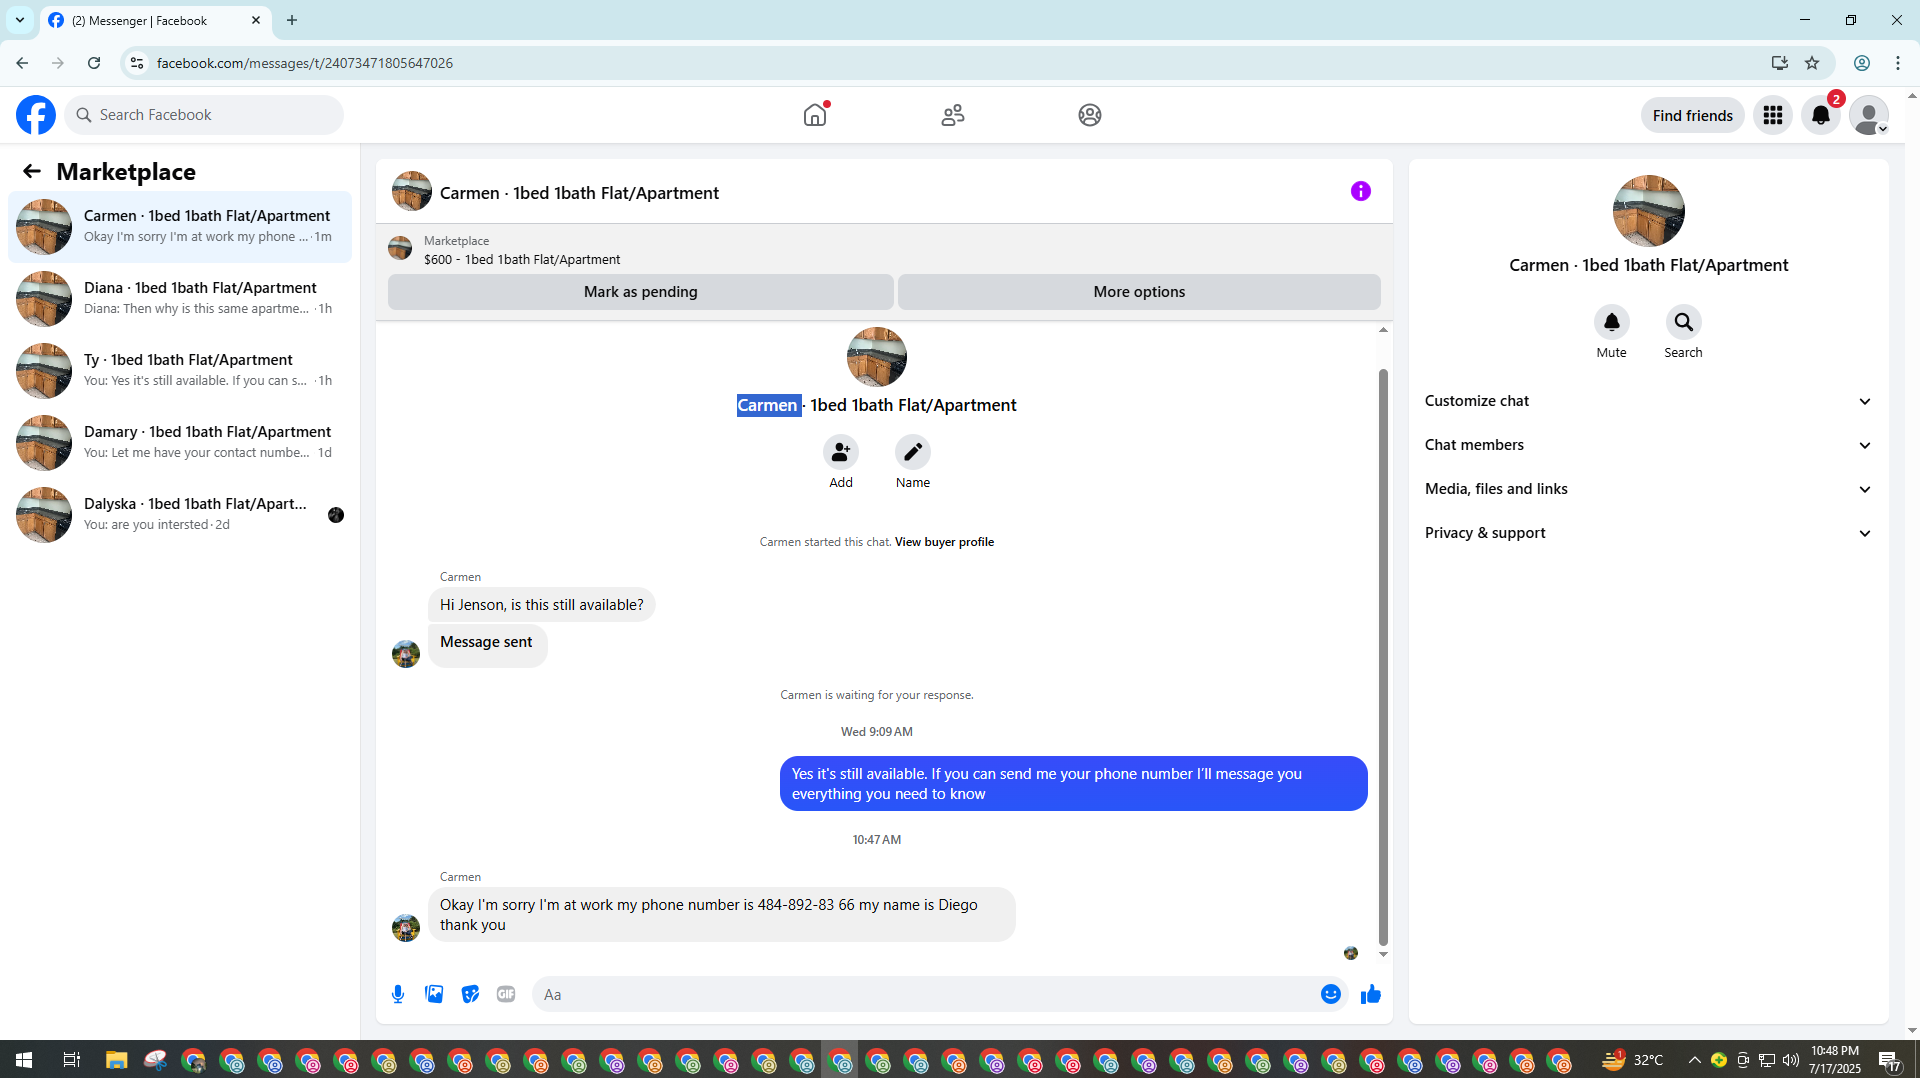Select Diana conversation in the list
Viewport: 1920px width, 1078px height.
pyautogui.click(x=180, y=299)
